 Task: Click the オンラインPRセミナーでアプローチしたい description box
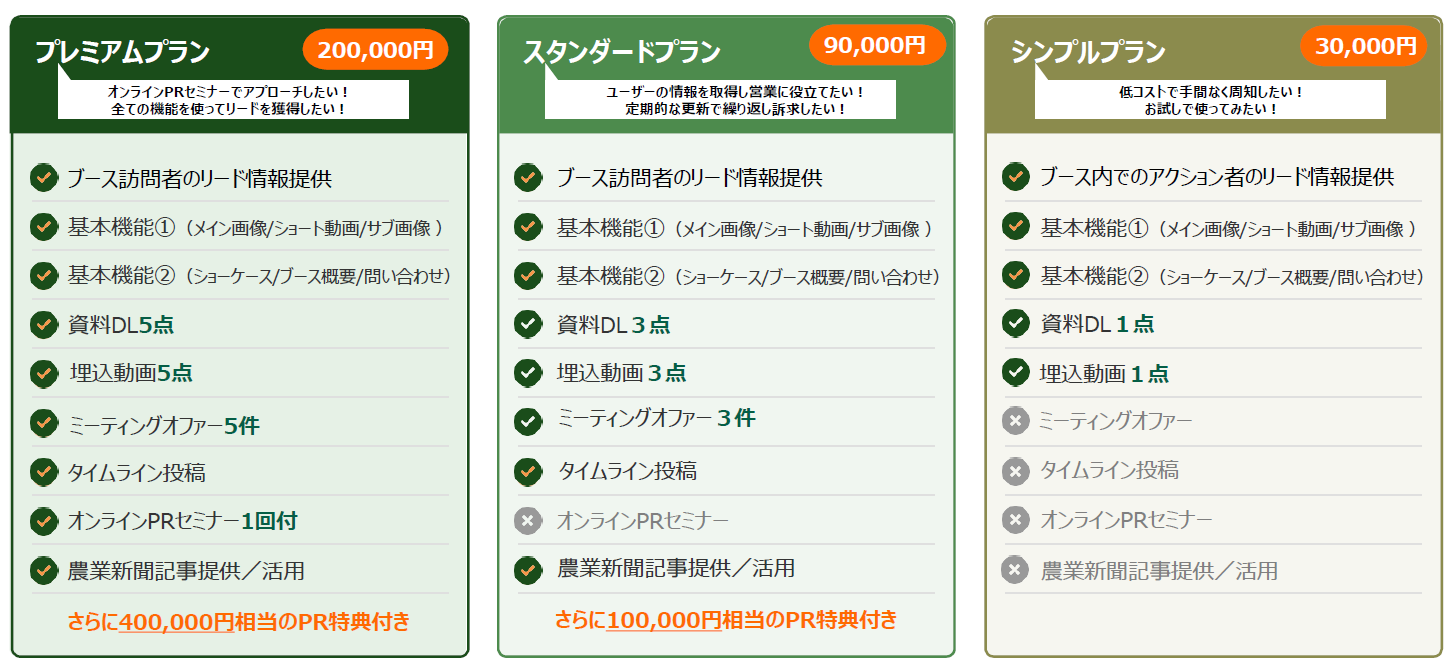click(233, 100)
